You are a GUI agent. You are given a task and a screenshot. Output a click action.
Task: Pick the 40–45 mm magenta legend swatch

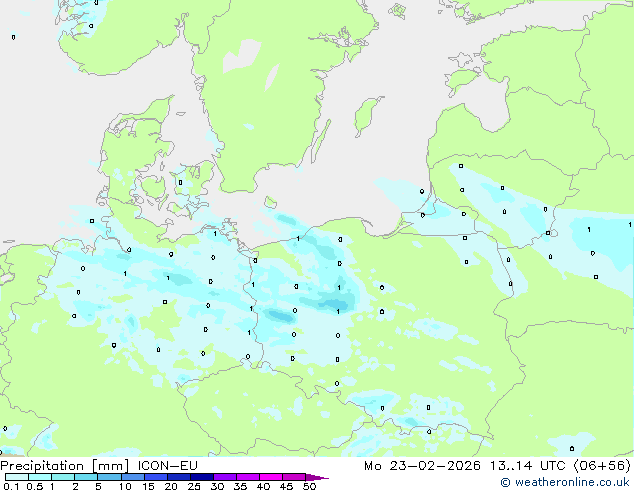tap(271, 477)
